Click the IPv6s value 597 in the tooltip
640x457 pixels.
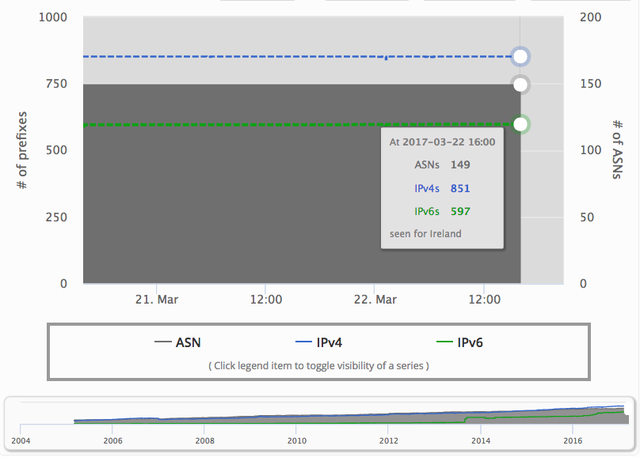(460, 211)
